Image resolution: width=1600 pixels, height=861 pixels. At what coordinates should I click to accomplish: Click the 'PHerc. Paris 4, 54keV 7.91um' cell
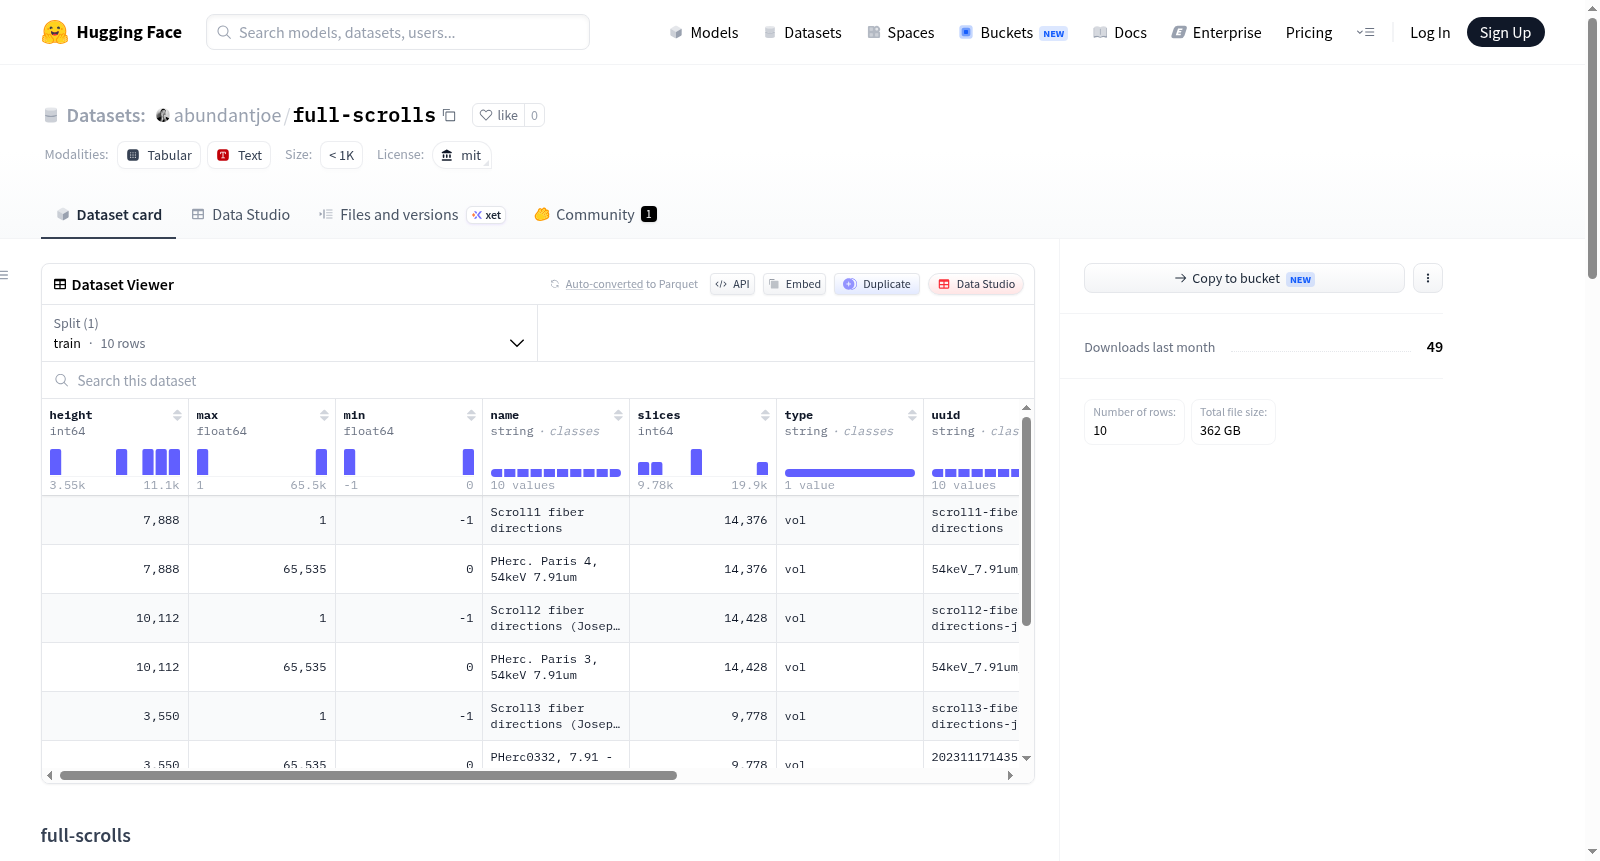556,569
